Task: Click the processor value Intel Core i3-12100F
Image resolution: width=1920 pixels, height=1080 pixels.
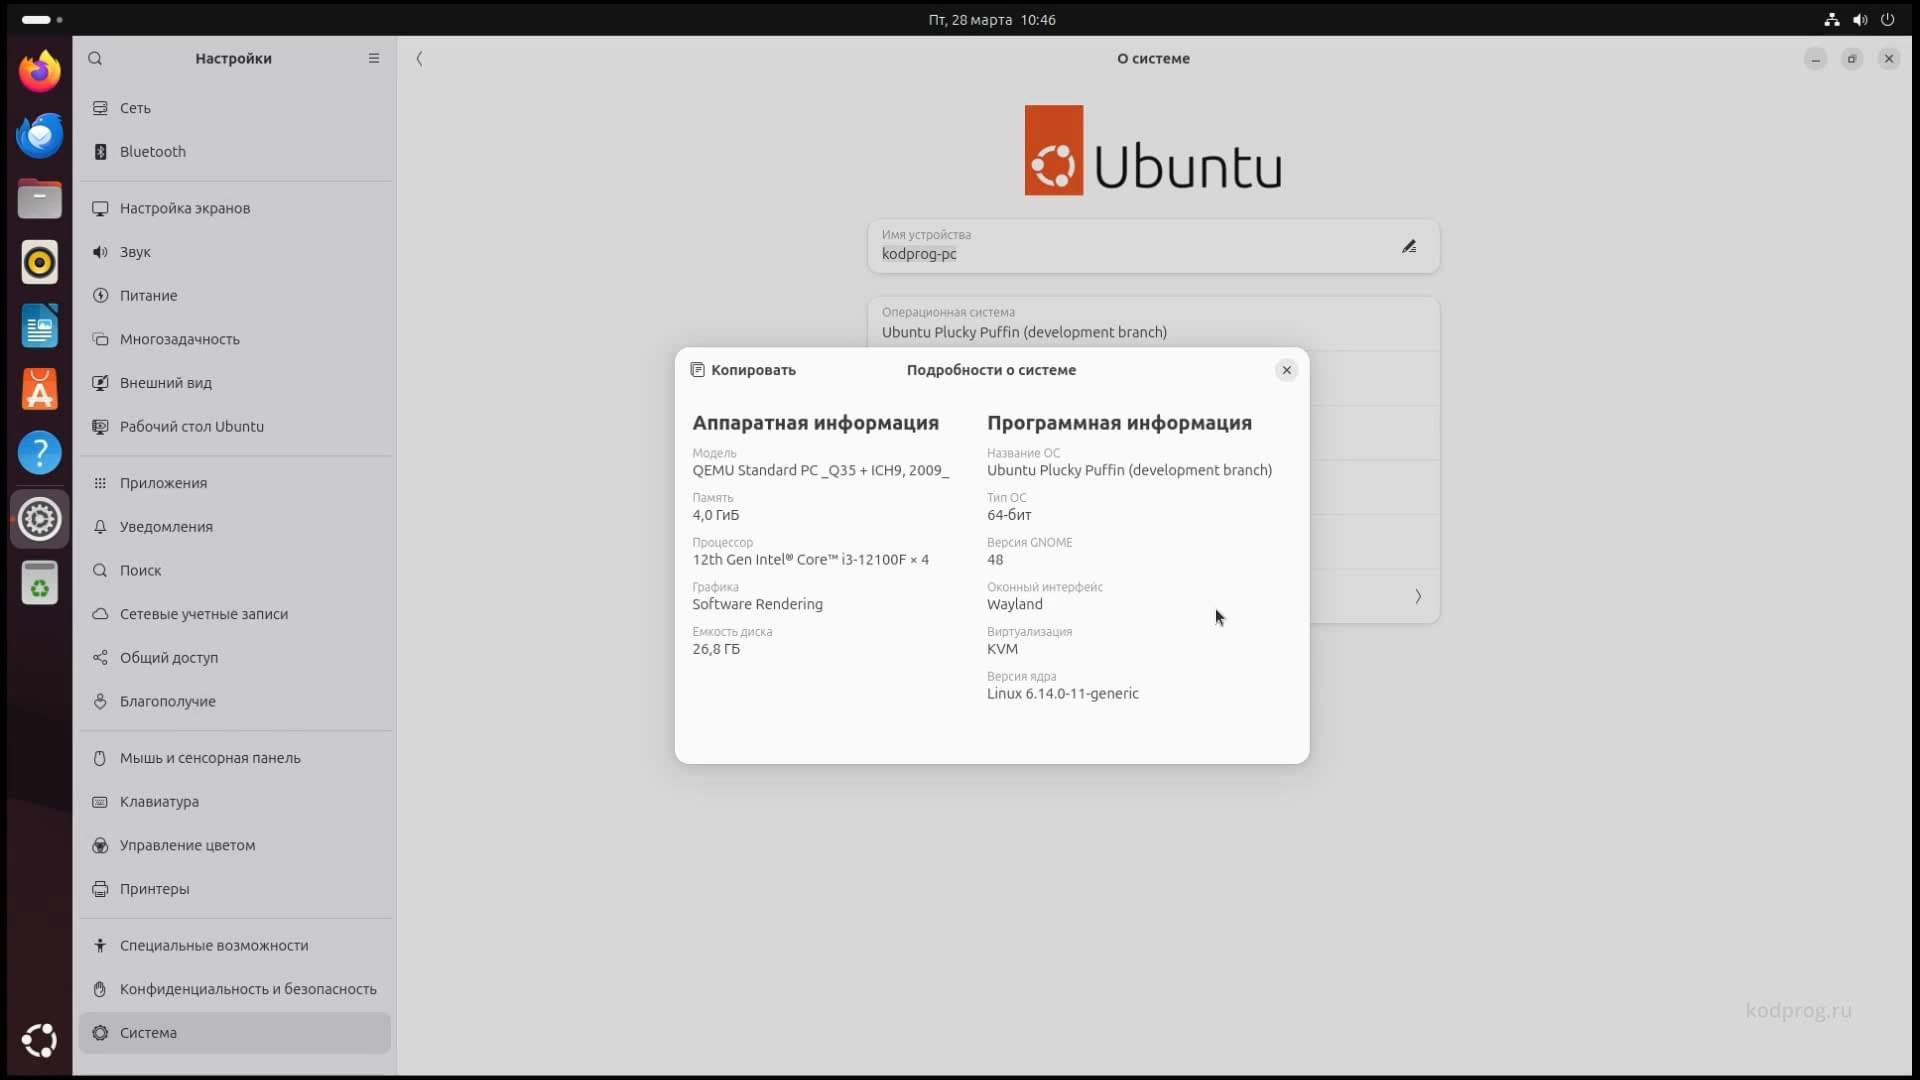Action: [x=811, y=560]
